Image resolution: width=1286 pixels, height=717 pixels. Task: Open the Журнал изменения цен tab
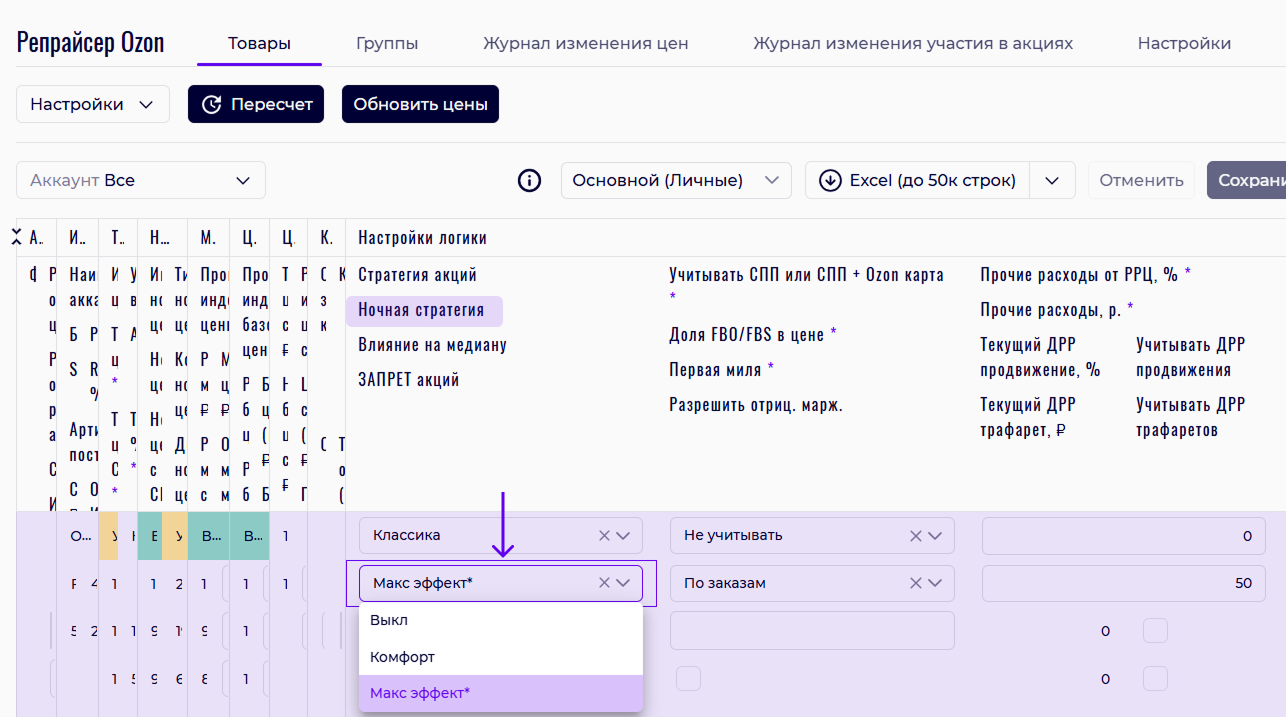click(585, 44)
